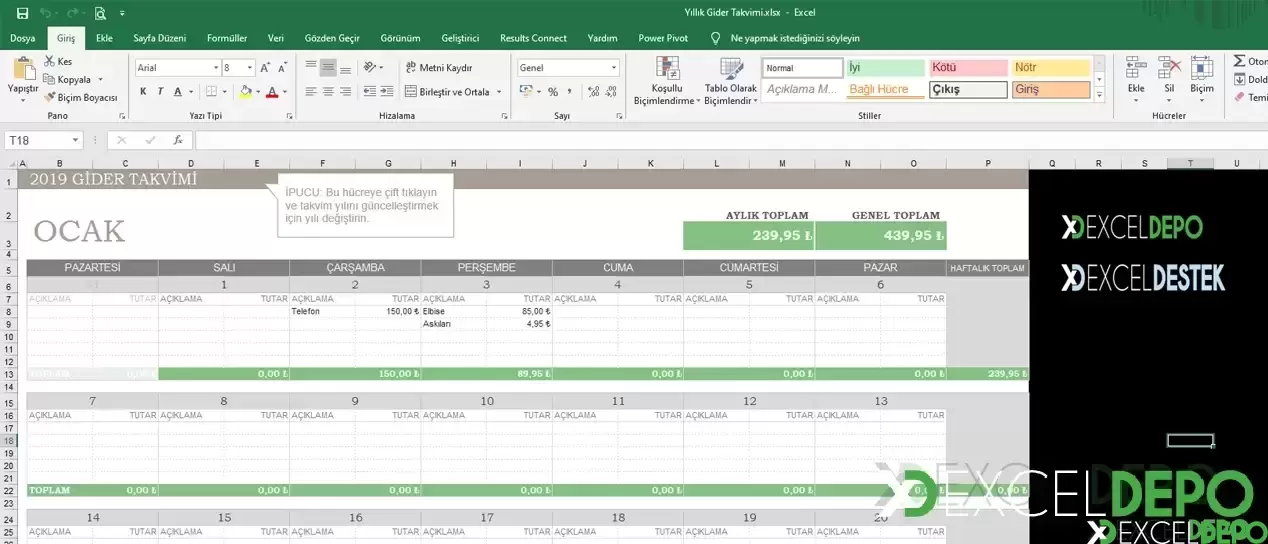Image resolution: width=1268 pixels, height=544 pixels.
Task: Open the Power Pivot tab
Action: pos(663,38)
